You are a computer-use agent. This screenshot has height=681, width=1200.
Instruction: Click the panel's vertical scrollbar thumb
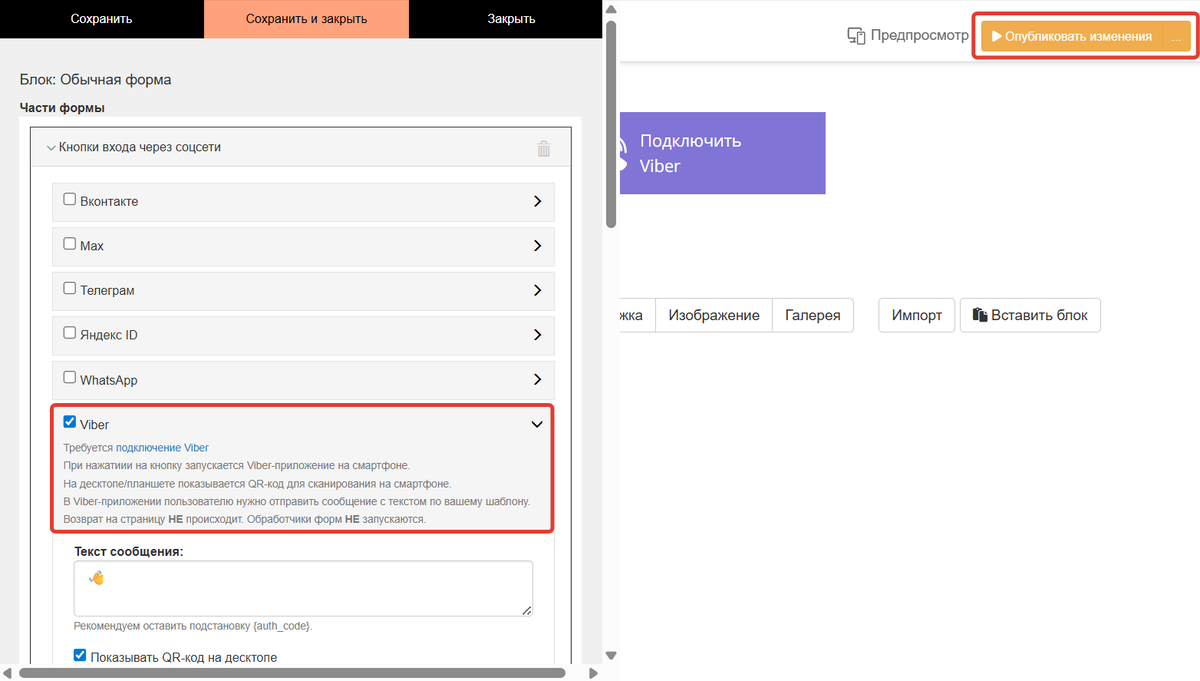610,124
